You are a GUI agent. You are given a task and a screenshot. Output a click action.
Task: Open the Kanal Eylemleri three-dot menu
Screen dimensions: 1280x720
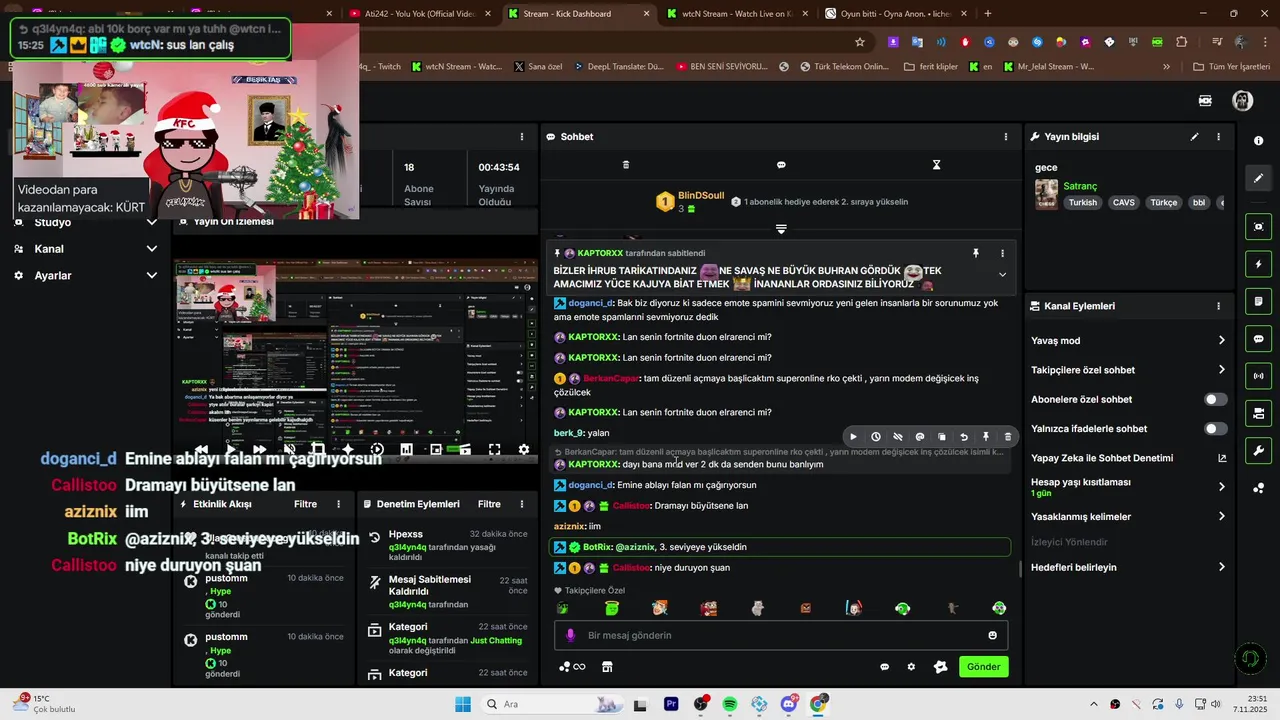tap(1218, 306)
